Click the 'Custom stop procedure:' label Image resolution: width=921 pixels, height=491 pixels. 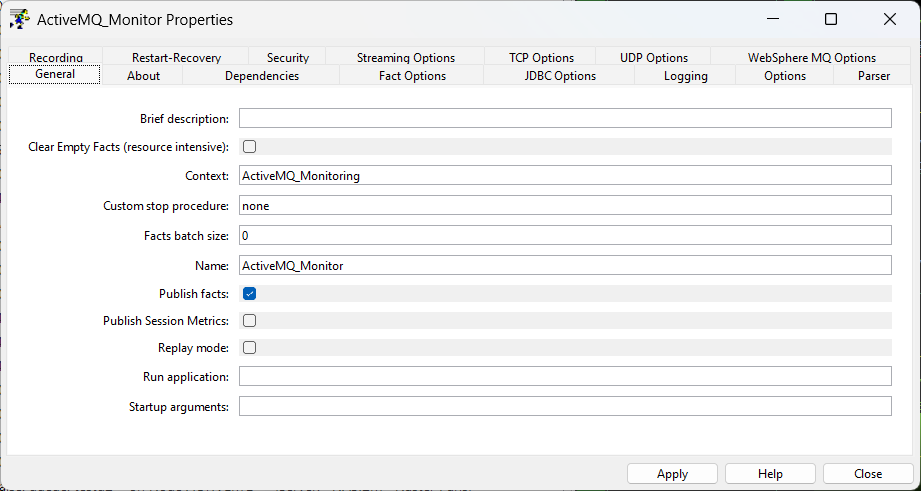click(166, 206)
